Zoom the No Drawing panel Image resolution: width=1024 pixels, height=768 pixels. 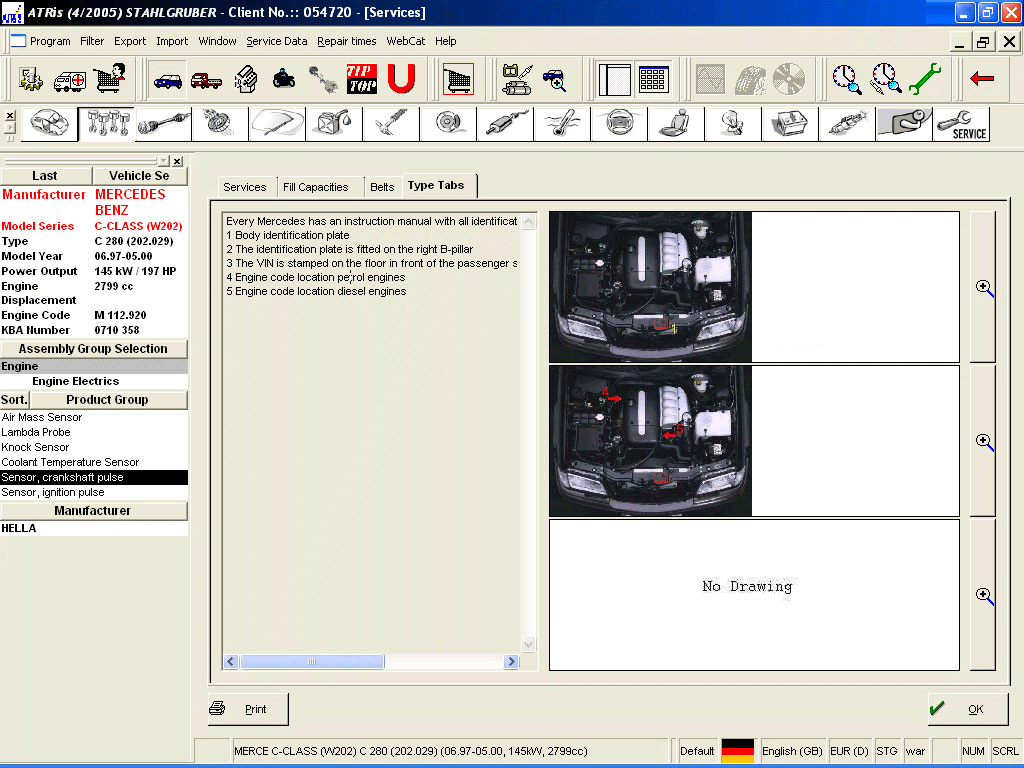coord(984,595)
